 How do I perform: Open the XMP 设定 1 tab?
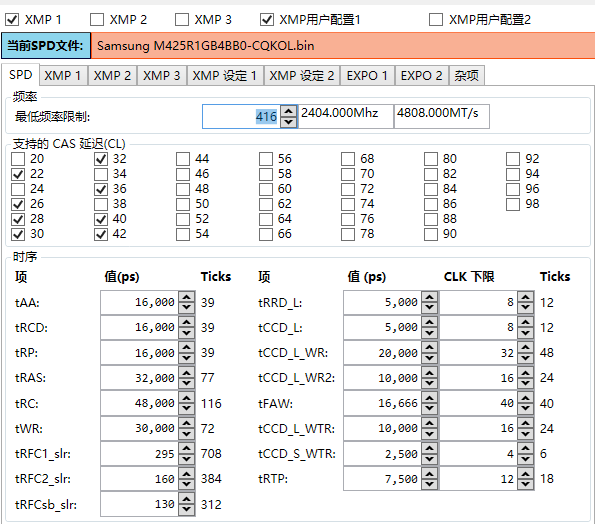(x=225, y=76)
